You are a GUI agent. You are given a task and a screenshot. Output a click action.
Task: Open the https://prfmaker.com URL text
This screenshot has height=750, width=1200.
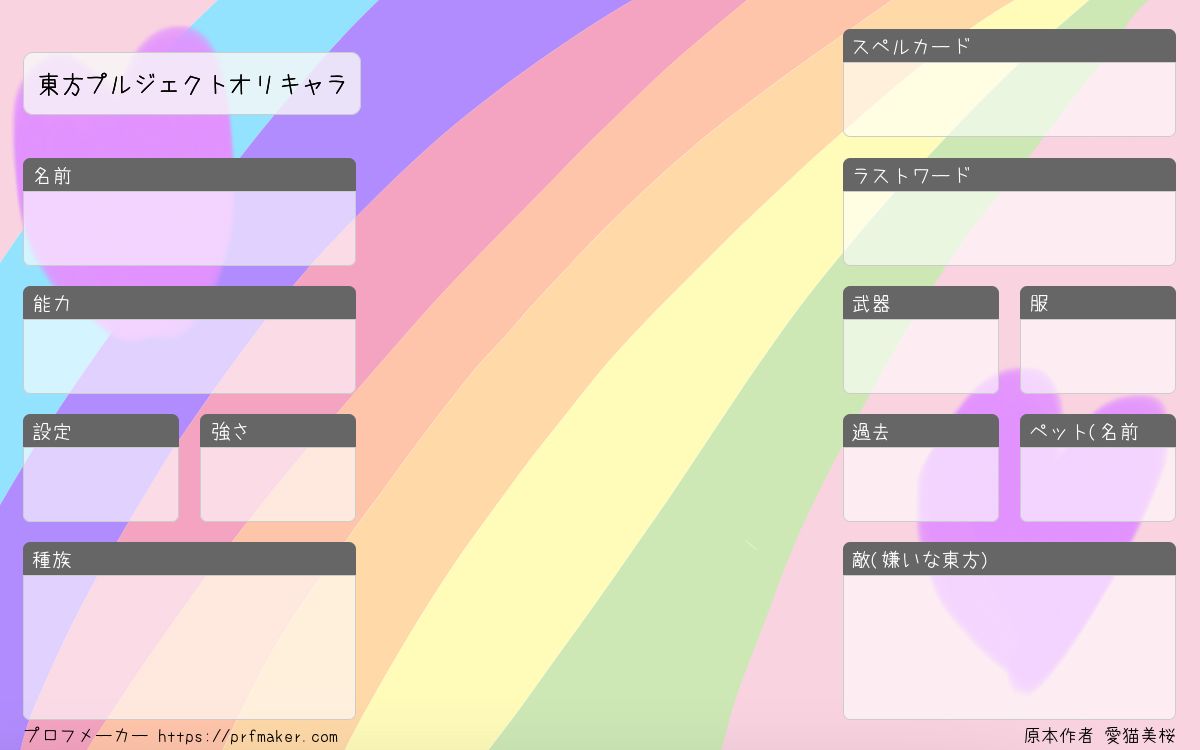coord(248,737)
